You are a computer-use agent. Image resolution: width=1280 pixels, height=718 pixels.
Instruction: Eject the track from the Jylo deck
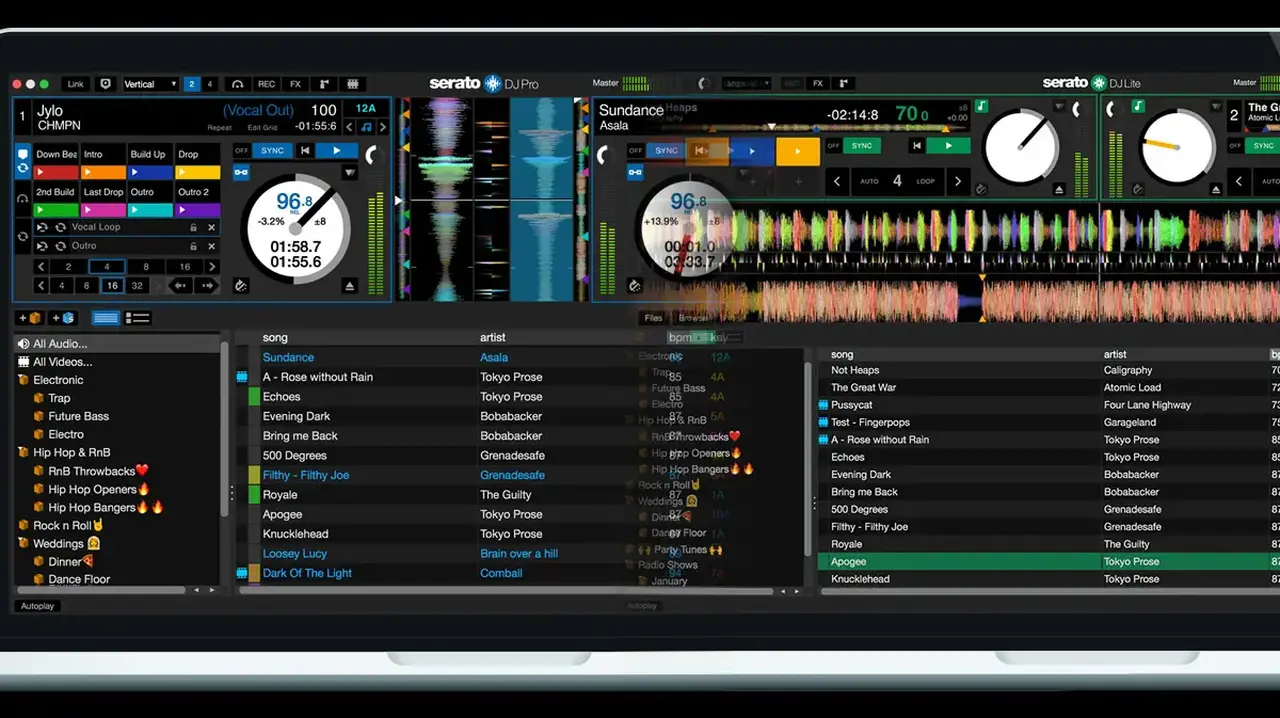tap(349, 286)
